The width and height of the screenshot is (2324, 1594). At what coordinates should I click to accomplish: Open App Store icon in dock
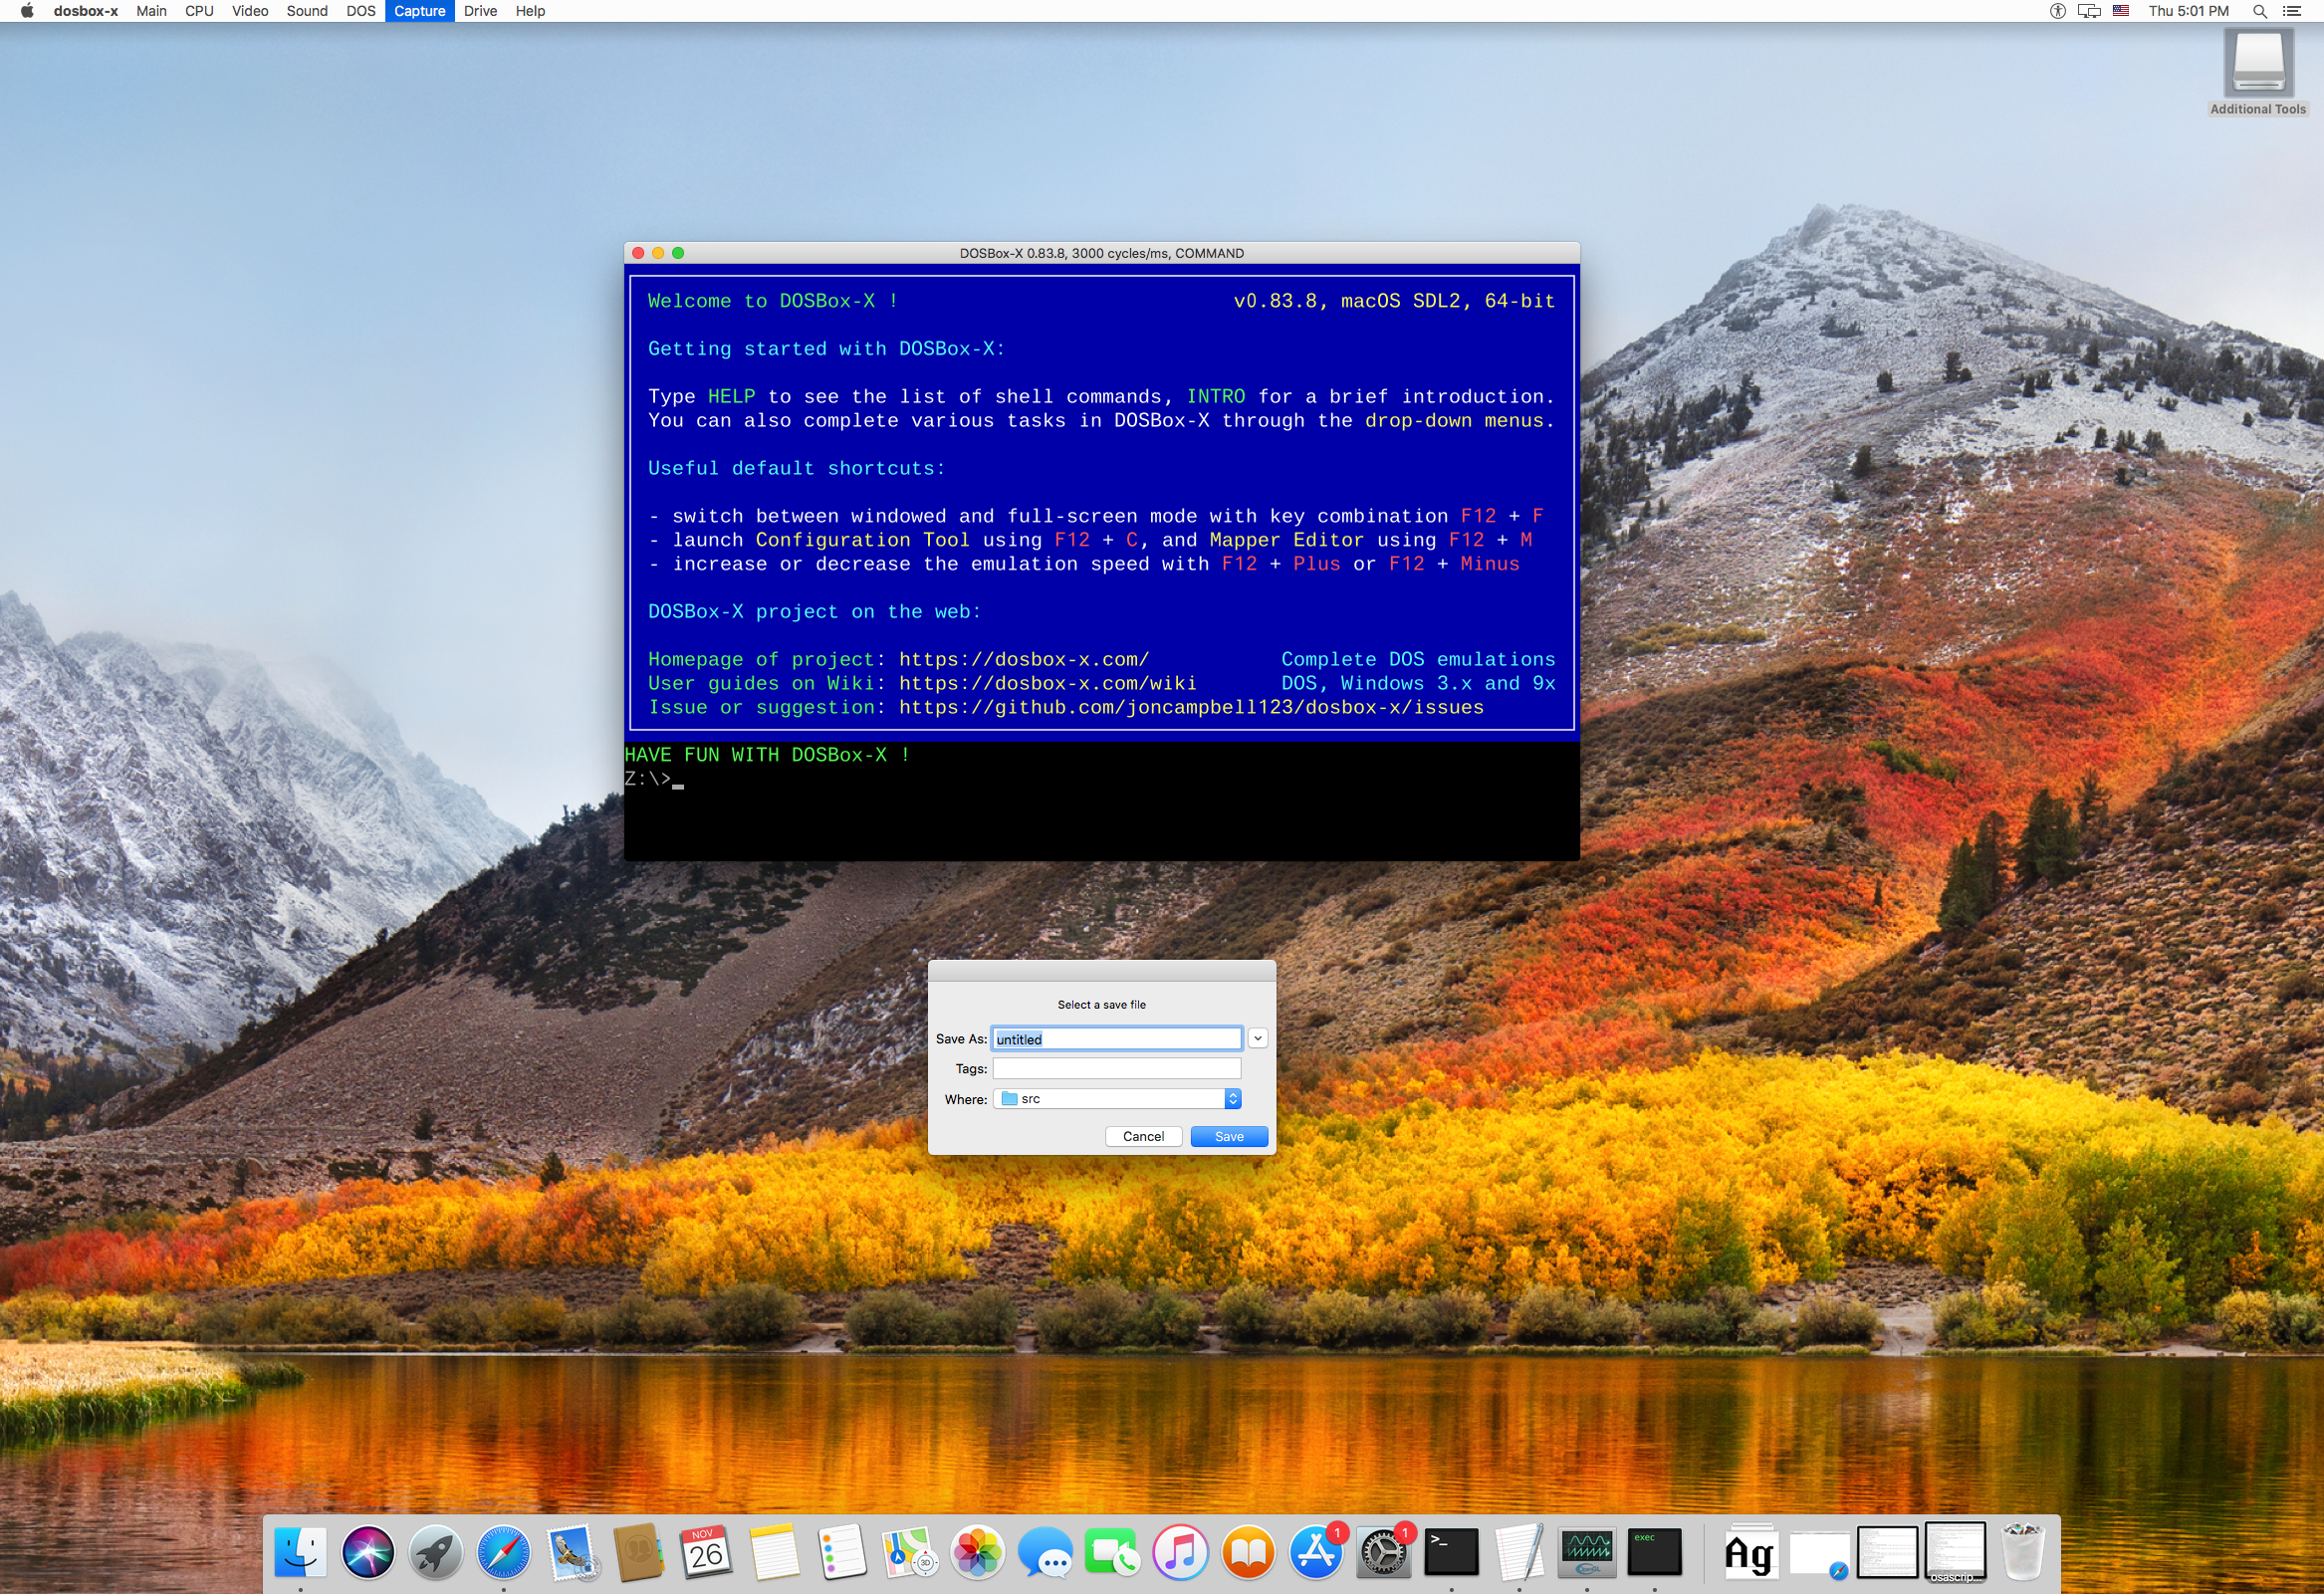tap(1316, 1553)
